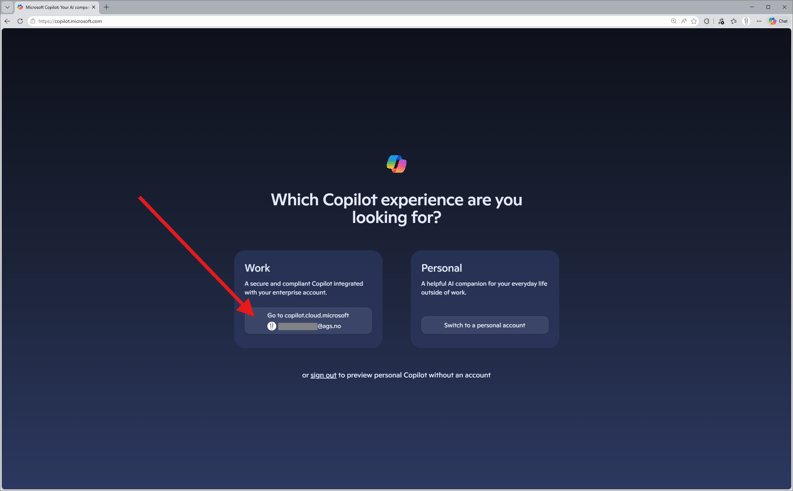Image resolution: width=793 pixels, height=491 pixels.
Task: Click the Copilot logo above heading
Action: coord(396,164)
